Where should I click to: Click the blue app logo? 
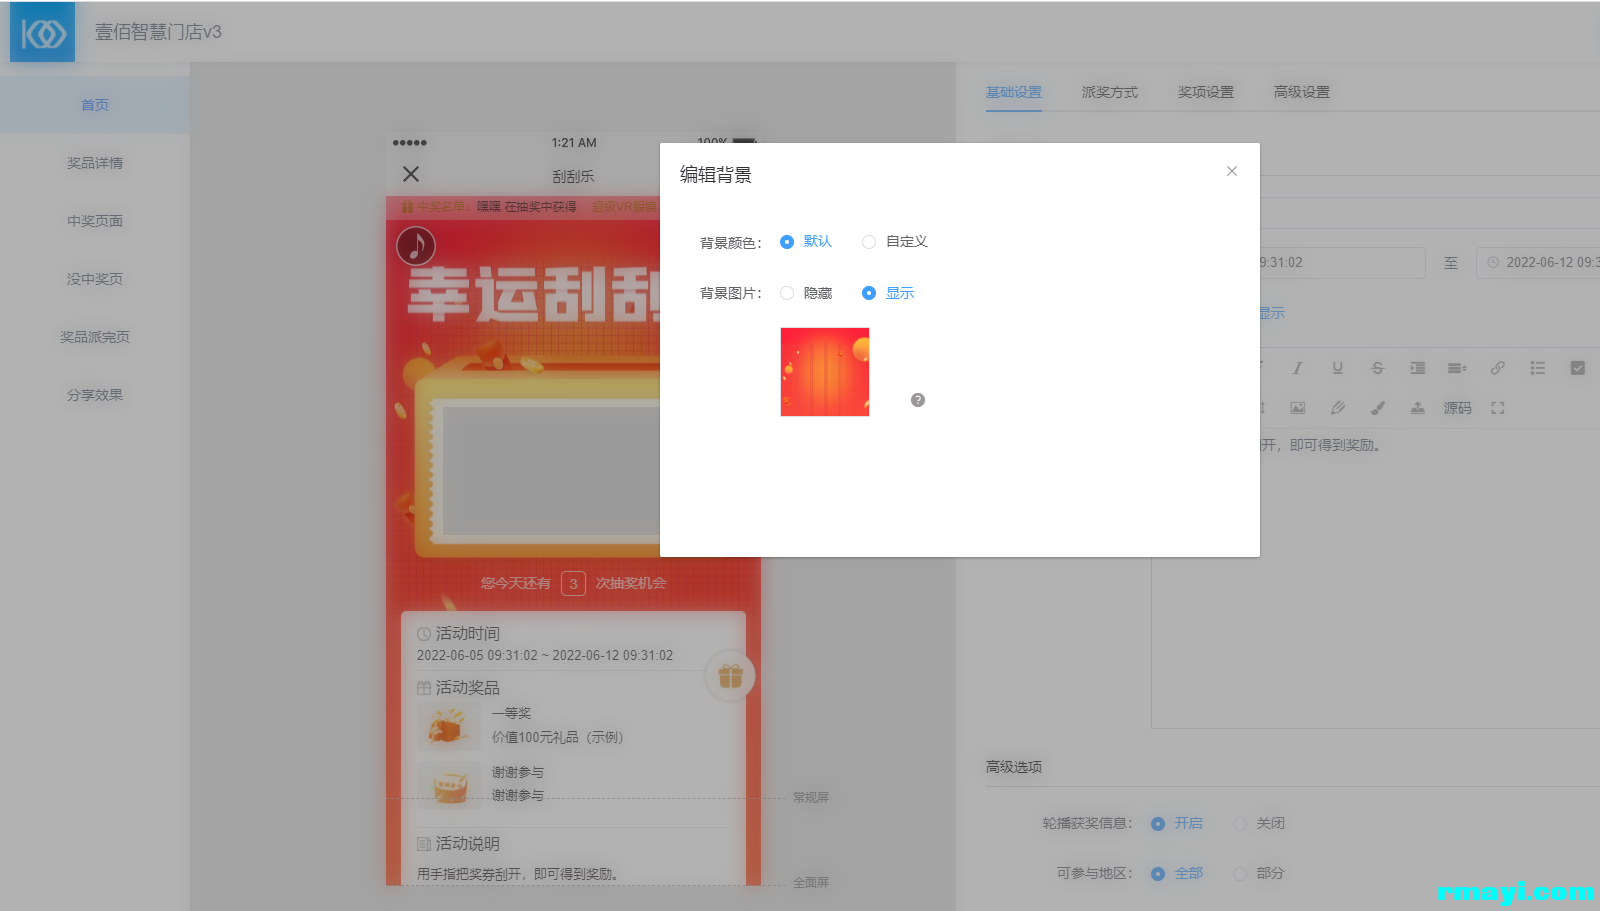(43, 33)
